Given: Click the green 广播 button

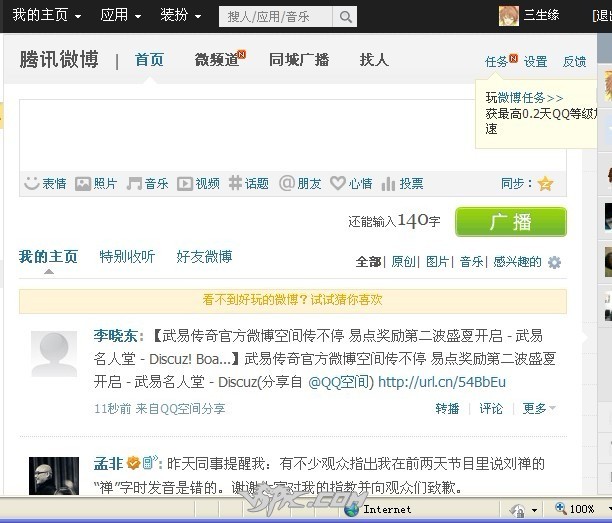Looking at the screenshot, I should click(511, 222).
